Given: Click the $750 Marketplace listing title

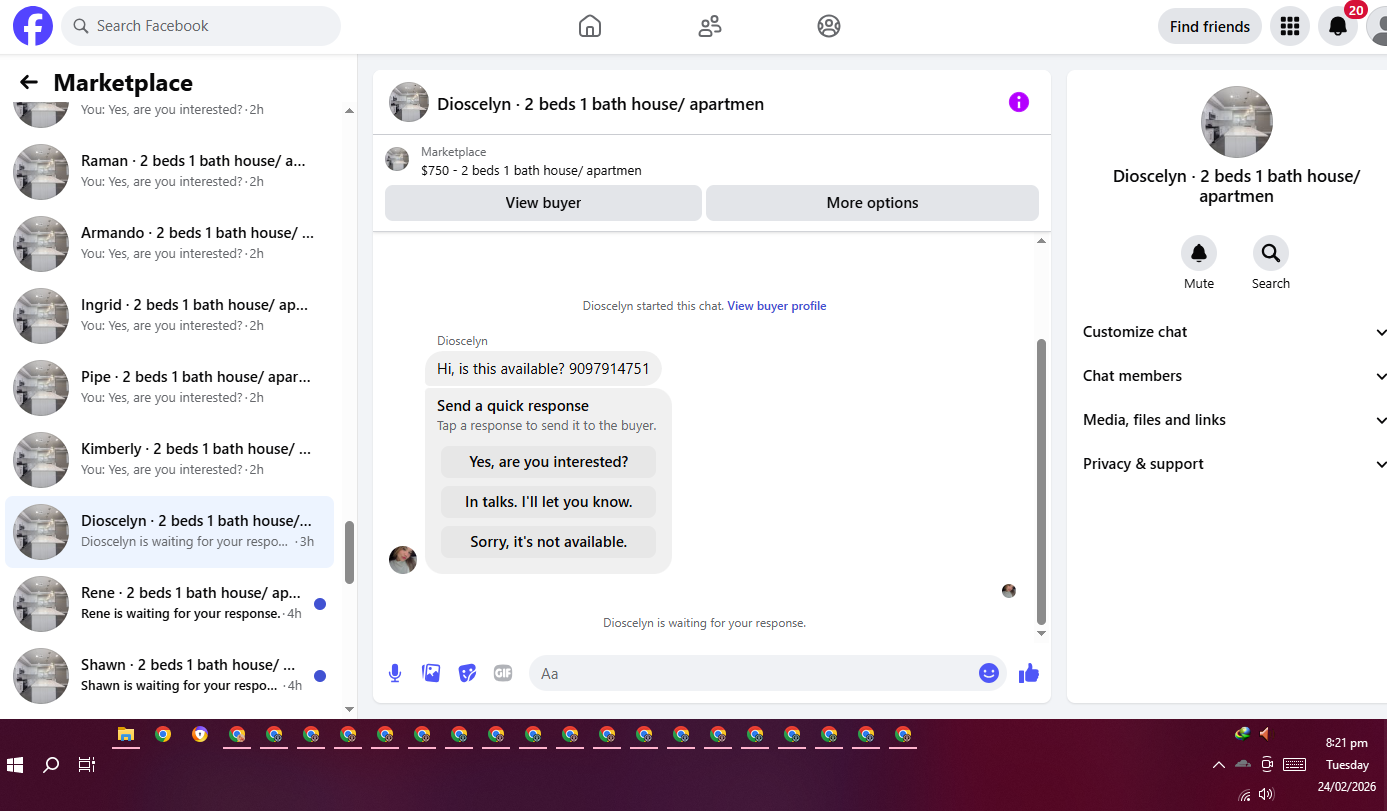Looking at the screenshot, I should (x=531, y=171).
